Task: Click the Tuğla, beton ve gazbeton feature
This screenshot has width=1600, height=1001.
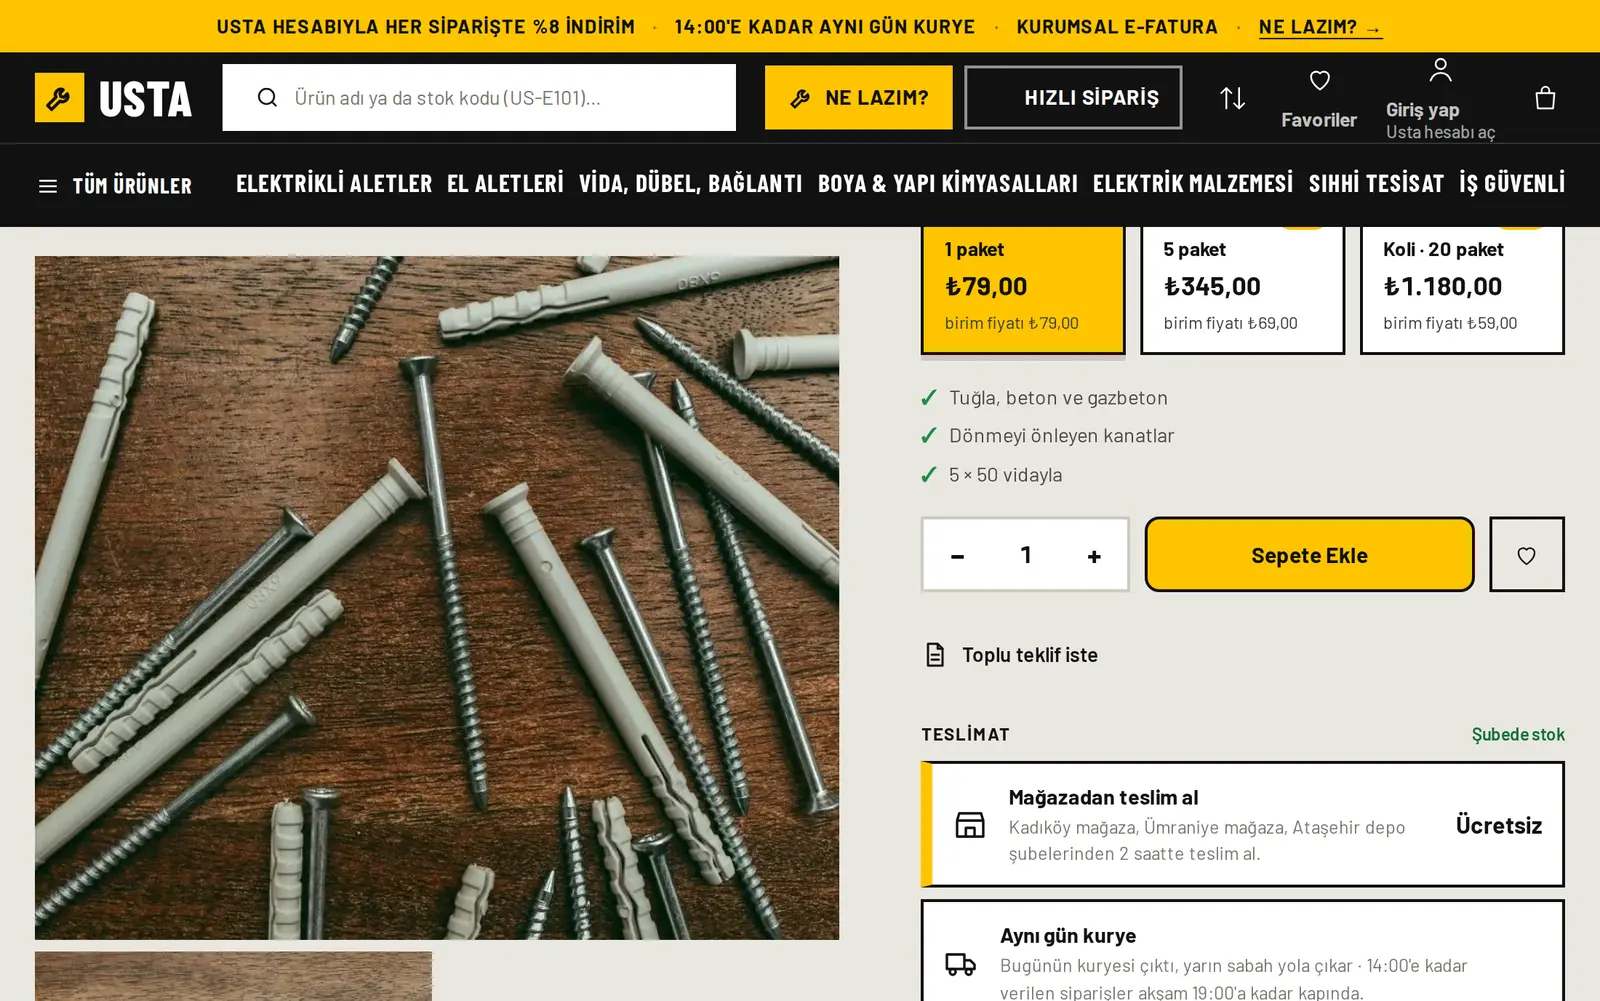Action: click(x=1058, y=398)
